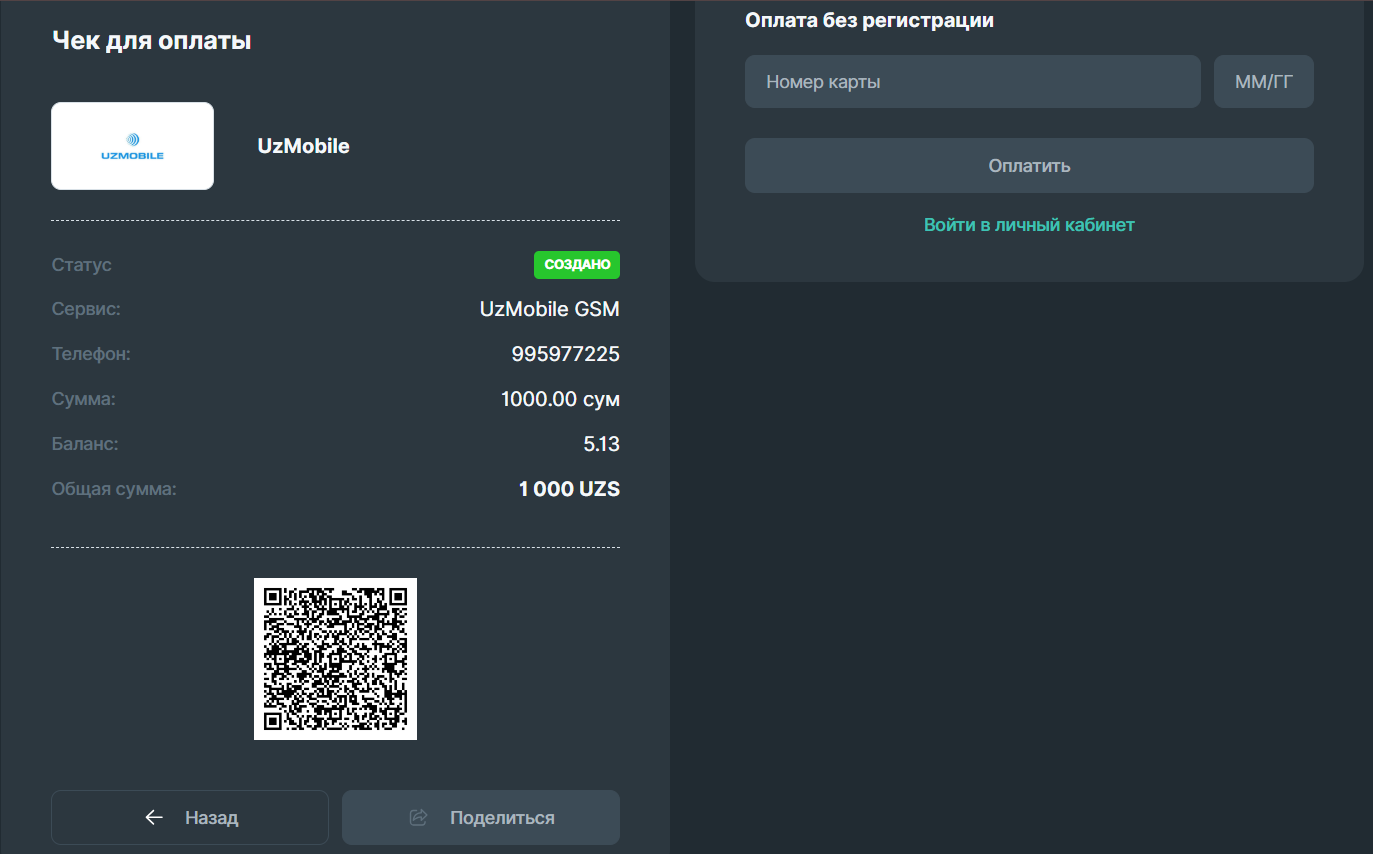Click the UzMobile GSM service value
This screenshot has height=854, width=1373.
[549, 310]
